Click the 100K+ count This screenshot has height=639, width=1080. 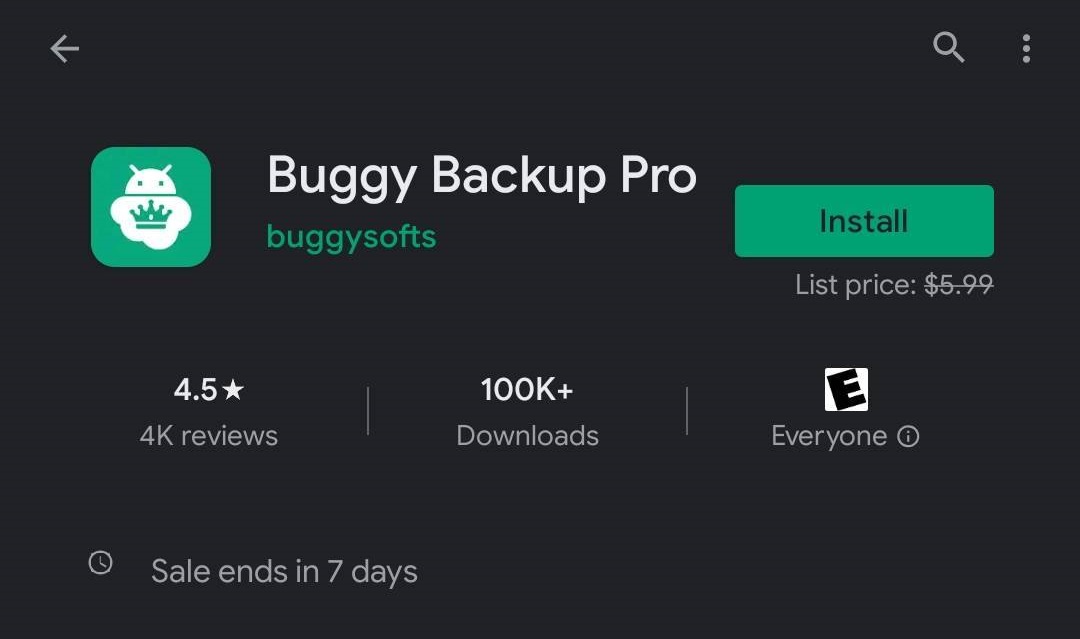pos(527,390)
